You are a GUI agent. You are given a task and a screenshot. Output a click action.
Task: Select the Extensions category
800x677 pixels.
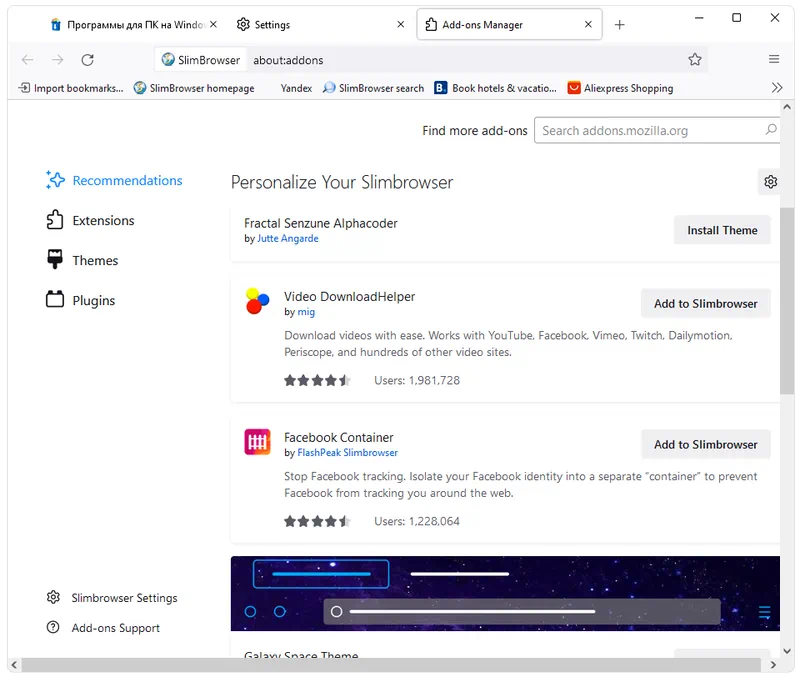pos(90,220)
